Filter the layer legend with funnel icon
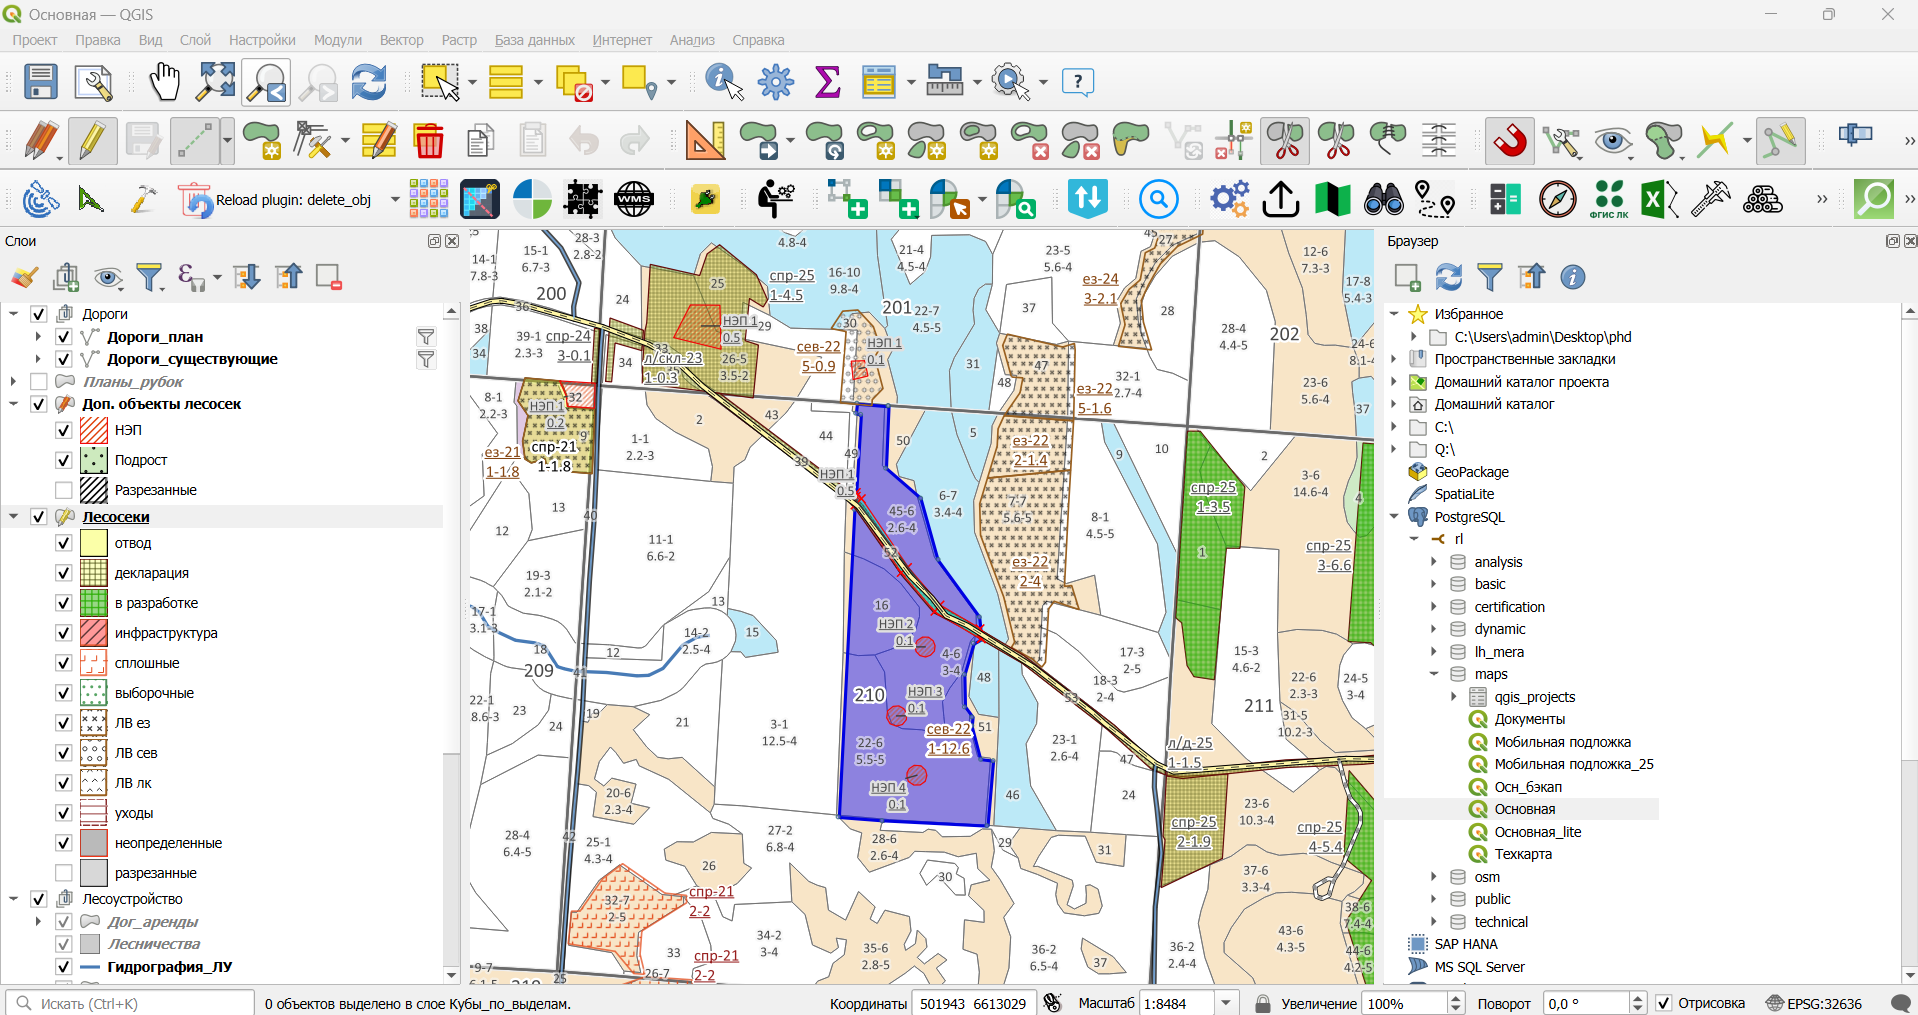The height and width of the screenshot is (1015, 1918). [150, 277]
